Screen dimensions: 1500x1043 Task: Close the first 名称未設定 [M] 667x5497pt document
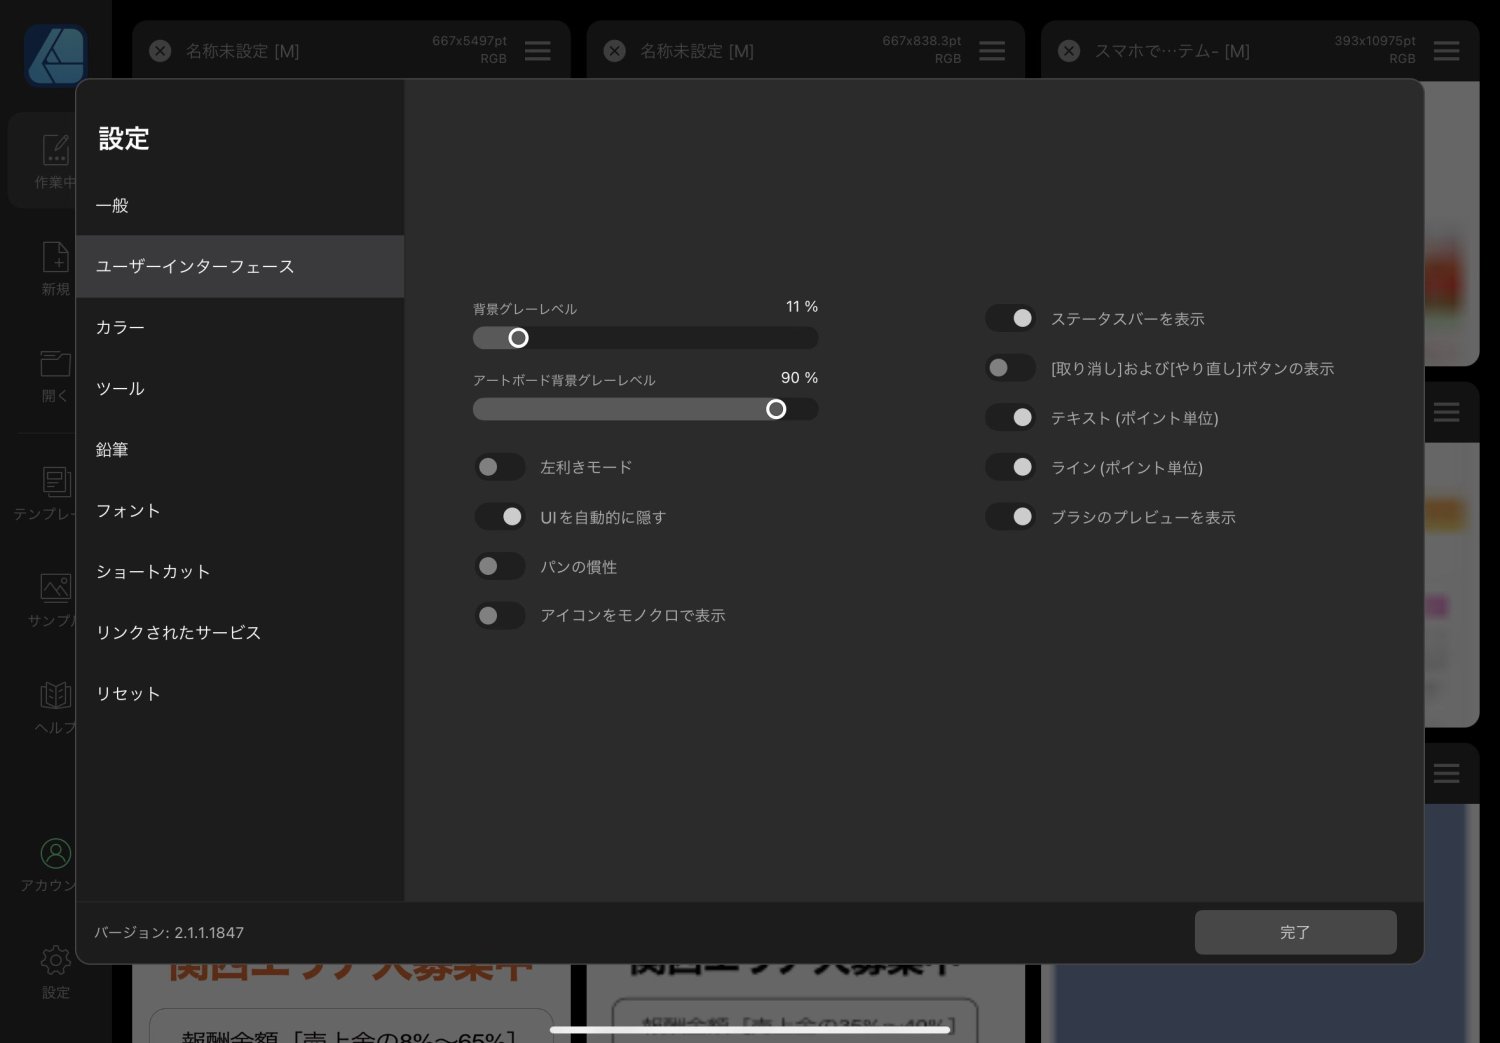click(x=160, y=51)
